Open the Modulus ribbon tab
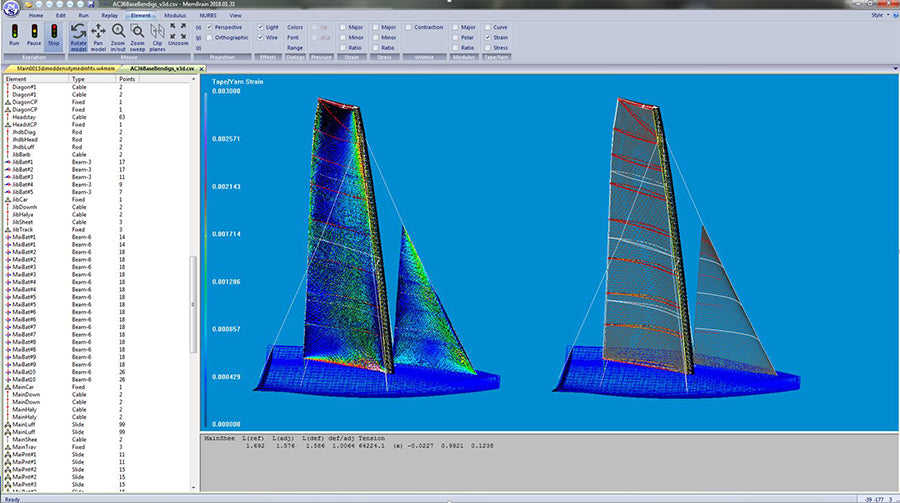The width and height of the screenshot is (900, 503). click(x=176, y=16)
